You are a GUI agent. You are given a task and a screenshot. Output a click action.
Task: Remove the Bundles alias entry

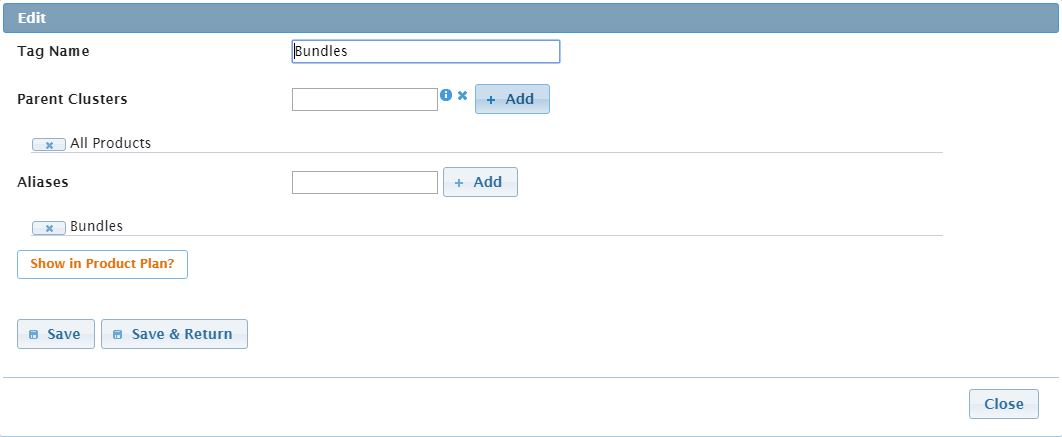point(49,228)
